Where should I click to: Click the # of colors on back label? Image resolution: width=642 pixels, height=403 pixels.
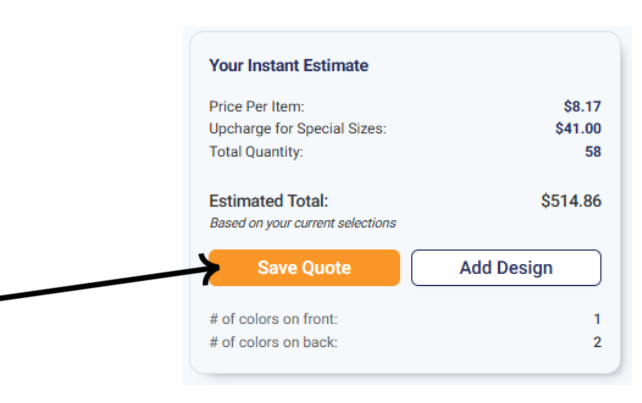click(x=273, y=342)
